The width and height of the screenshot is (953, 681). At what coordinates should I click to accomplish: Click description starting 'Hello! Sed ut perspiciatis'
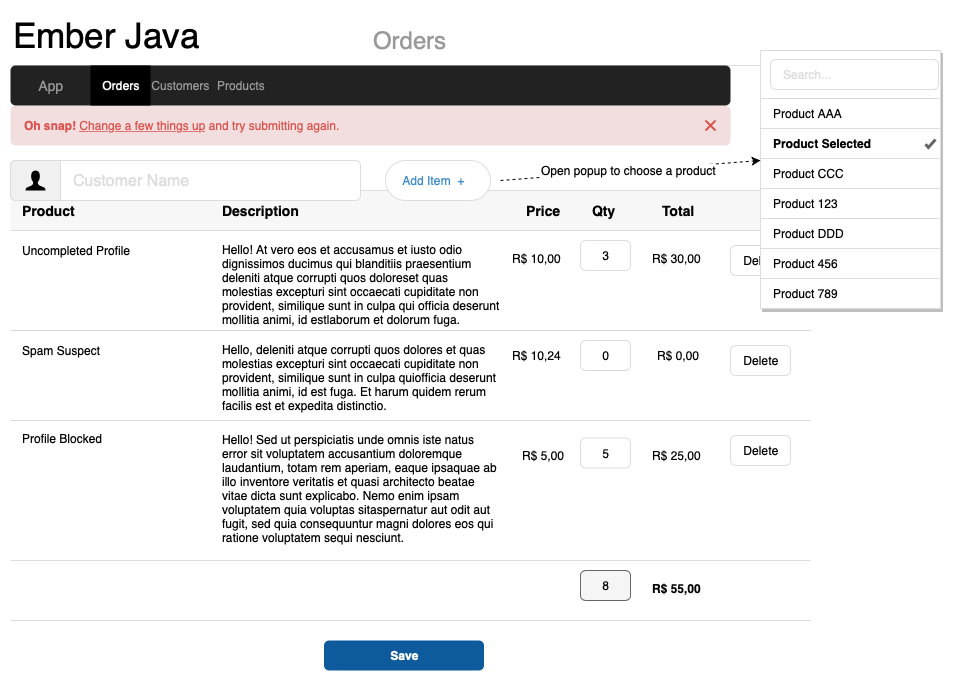[x=359, y=489]
